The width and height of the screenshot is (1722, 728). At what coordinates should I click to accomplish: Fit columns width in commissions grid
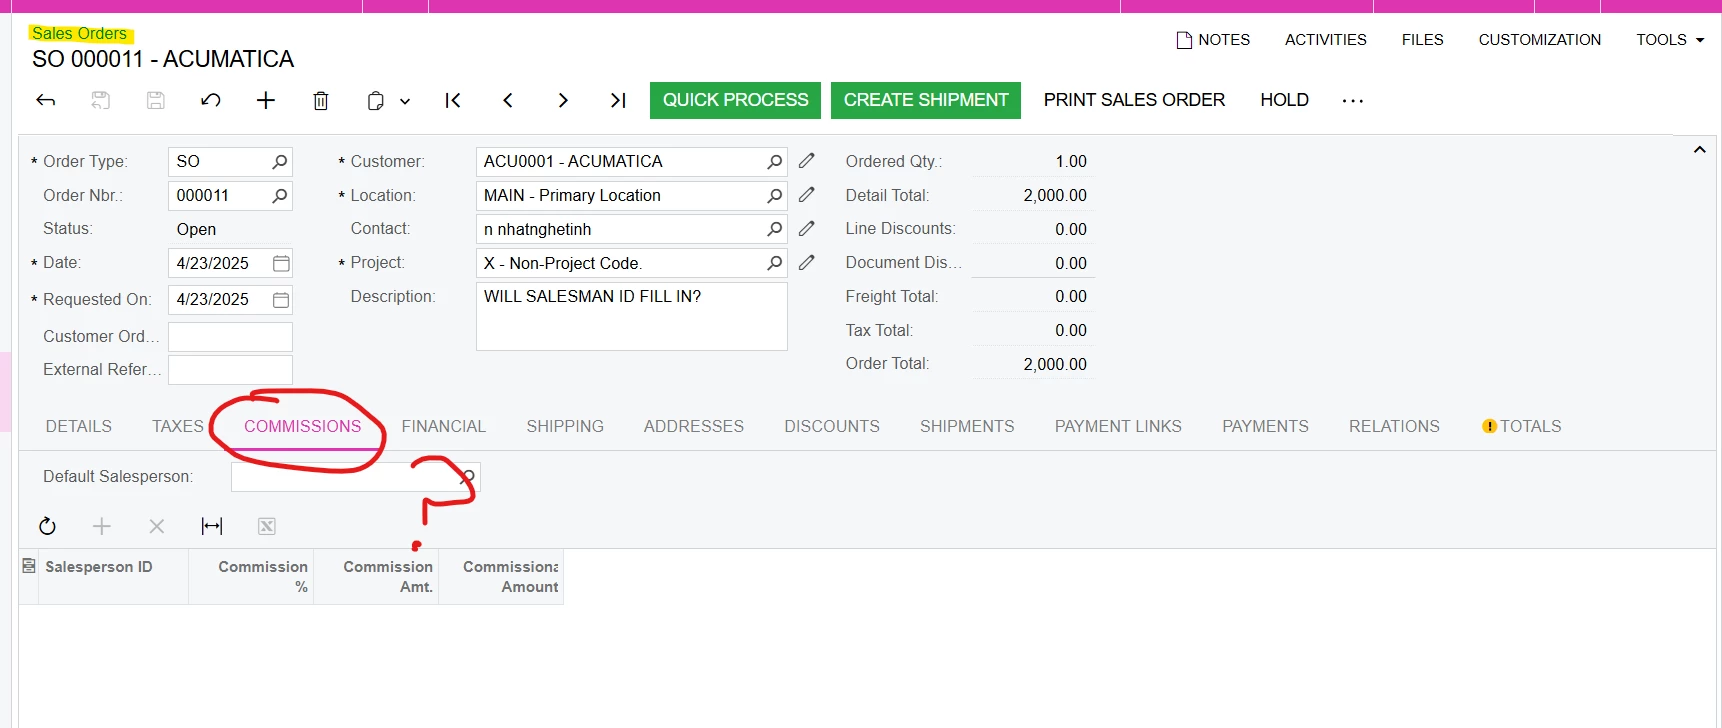click(x=212, y=526)
